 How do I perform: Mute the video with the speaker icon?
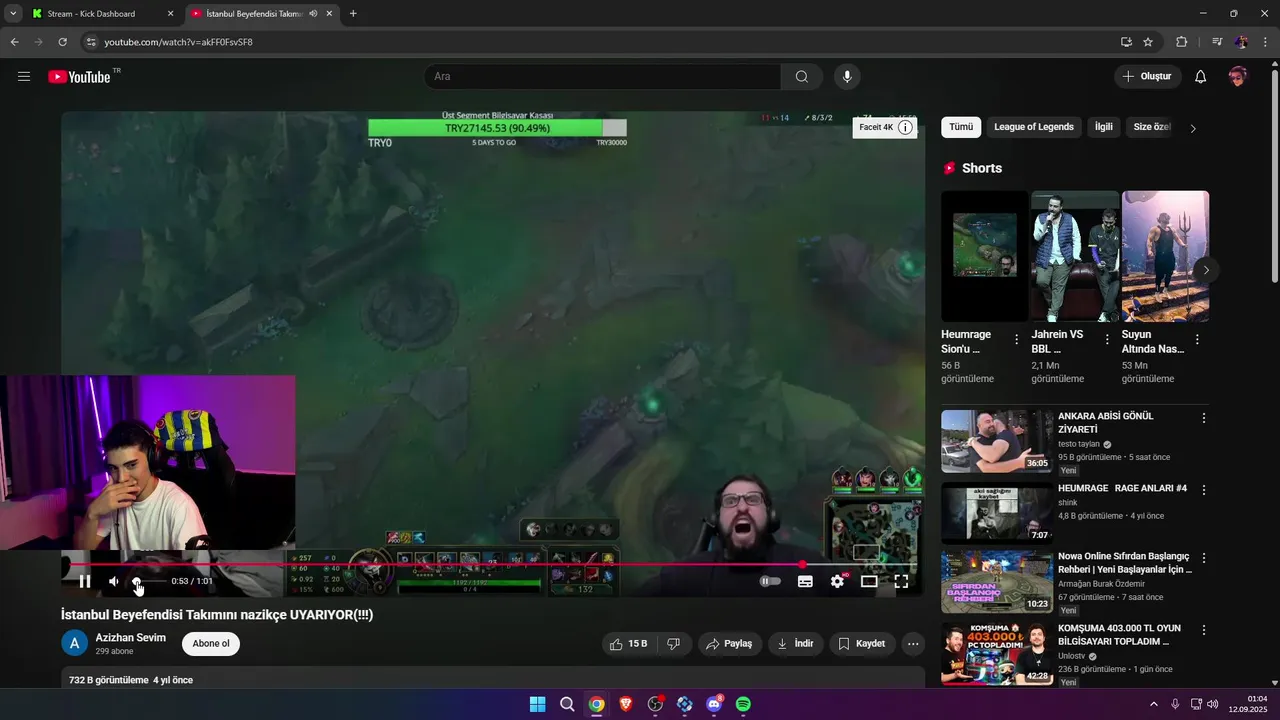(x=114, y=581)
